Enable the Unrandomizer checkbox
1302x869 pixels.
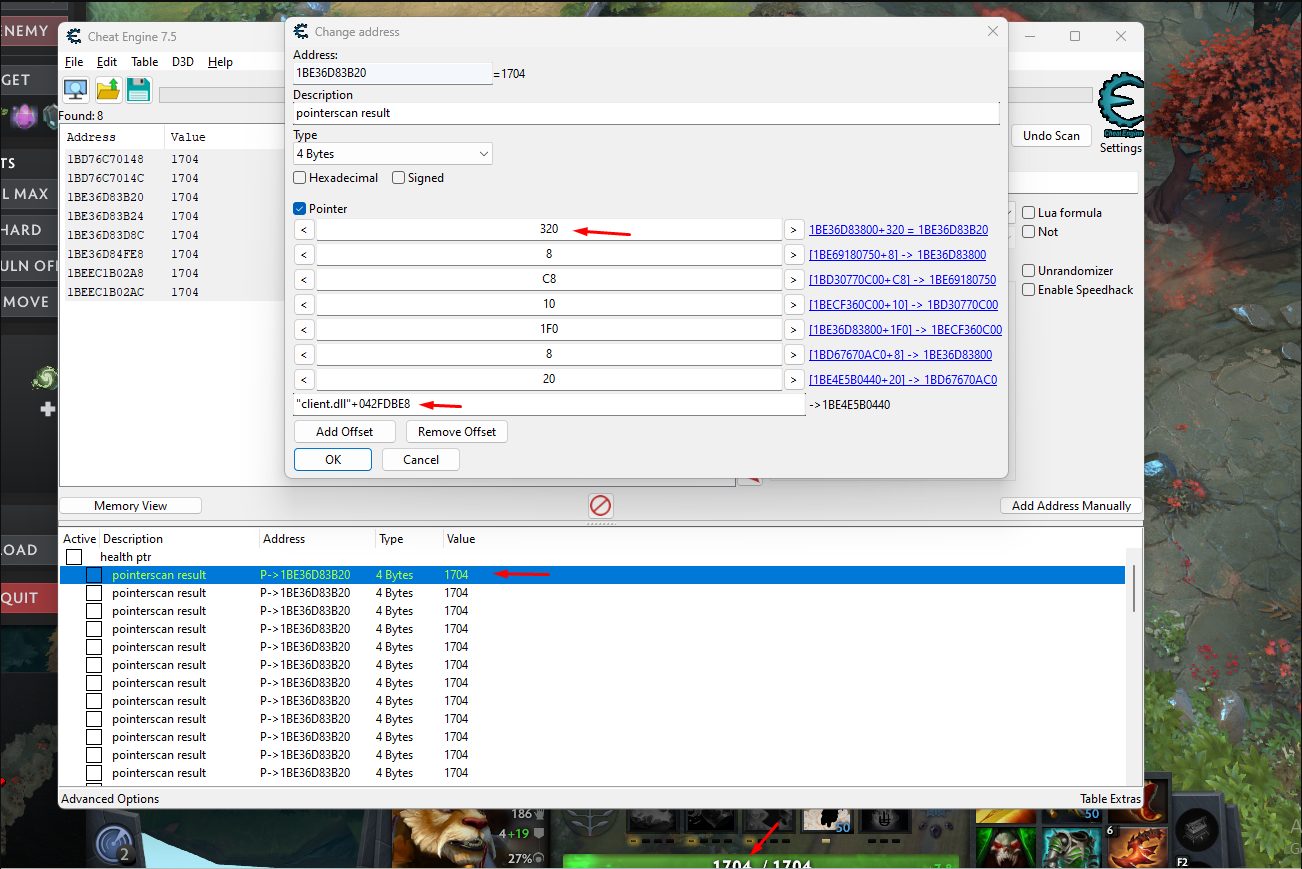[1028, 271]
